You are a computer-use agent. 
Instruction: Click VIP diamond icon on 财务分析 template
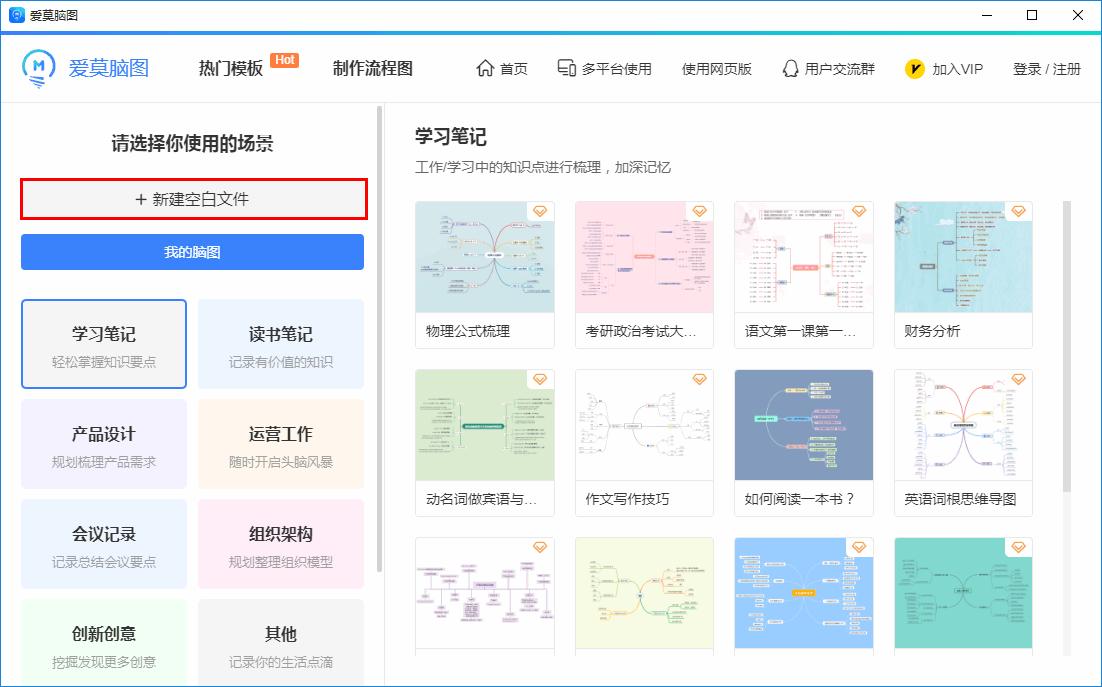(x=1018, y=211)
